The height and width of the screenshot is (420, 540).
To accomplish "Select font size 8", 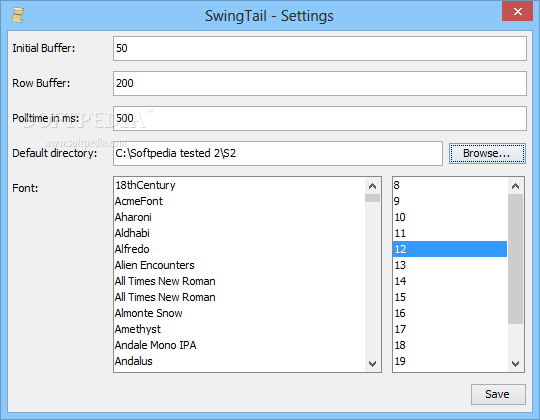I will 450,185.
